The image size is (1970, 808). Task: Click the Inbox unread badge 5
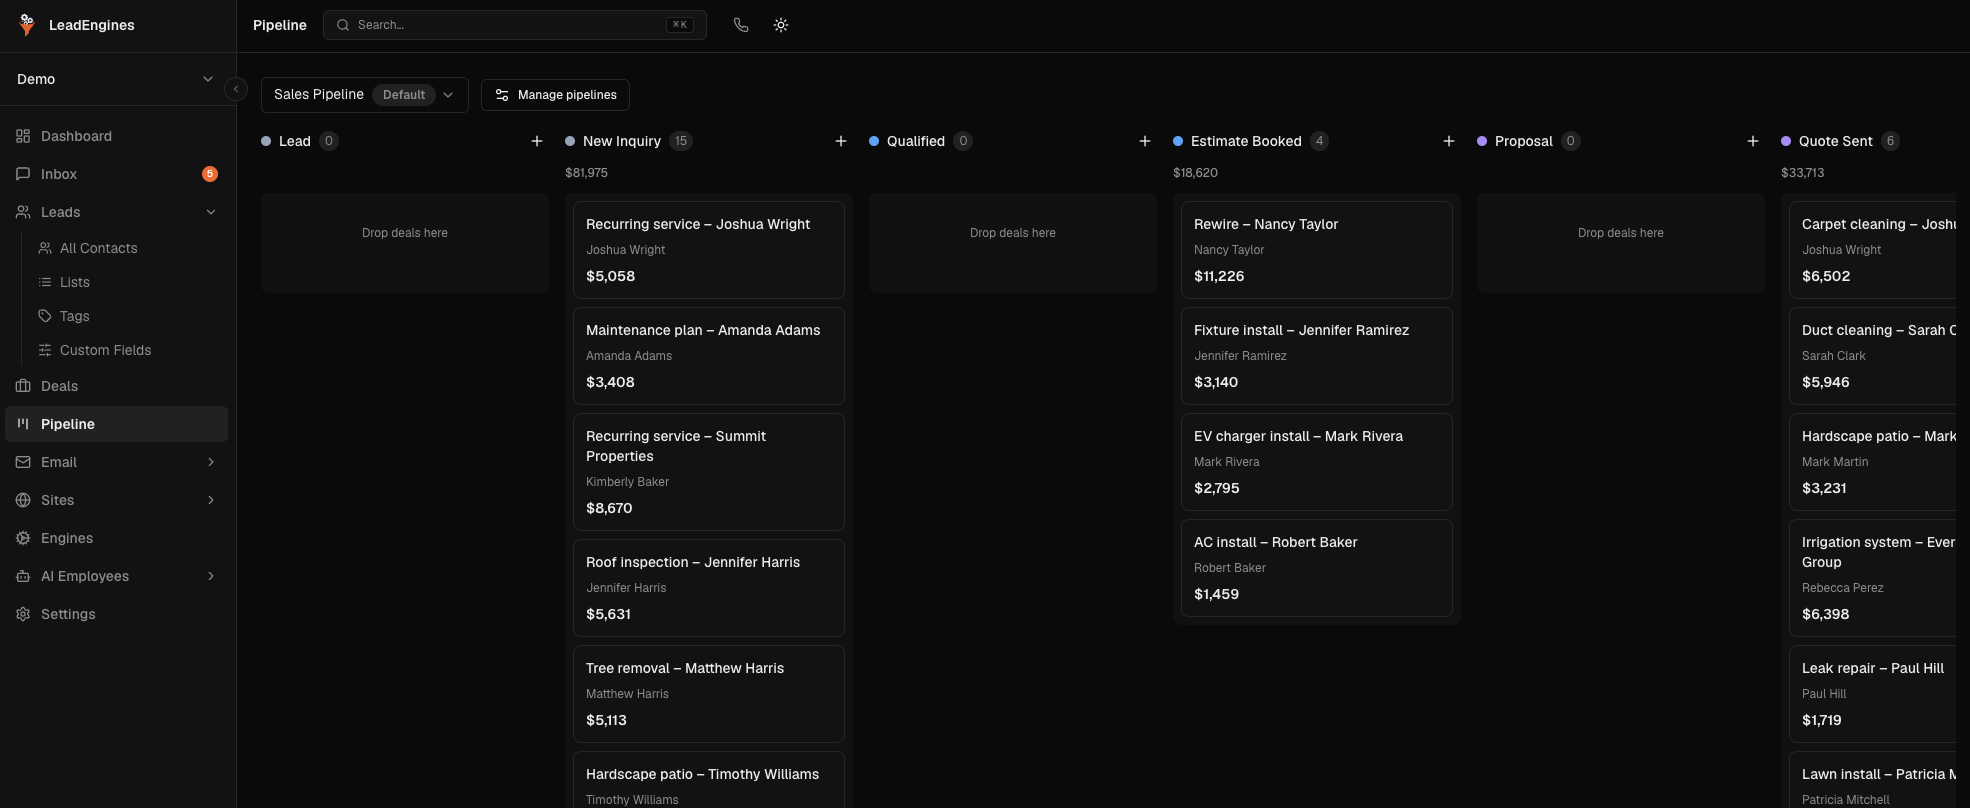[210, 174]
